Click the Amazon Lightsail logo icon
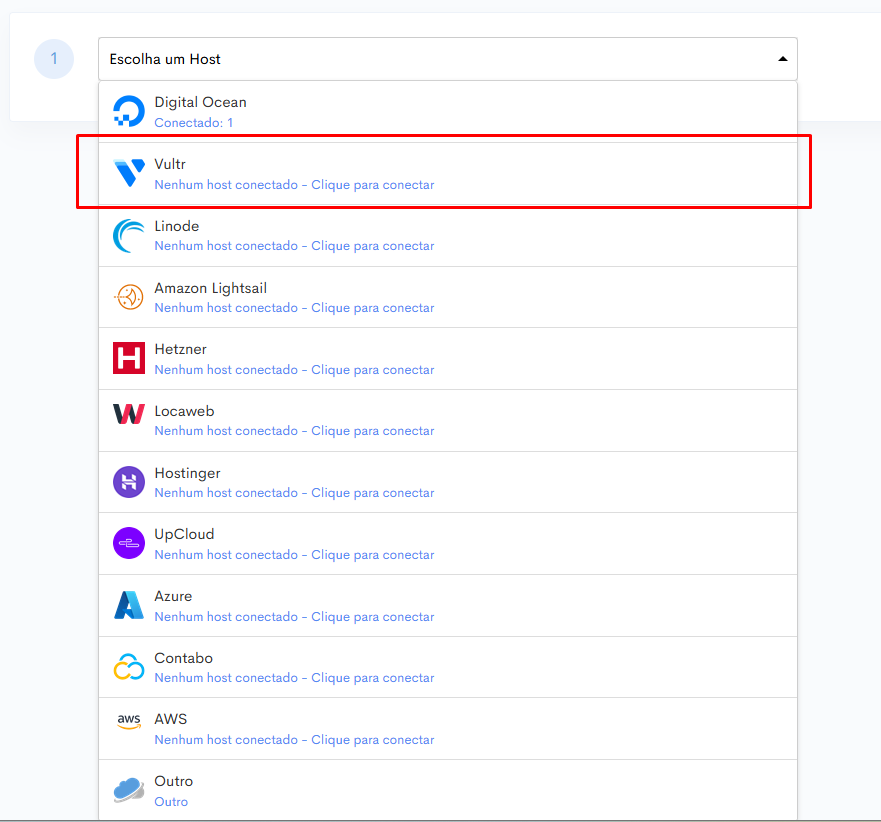Viewport: 881px width, 822px height. [129, 297]
